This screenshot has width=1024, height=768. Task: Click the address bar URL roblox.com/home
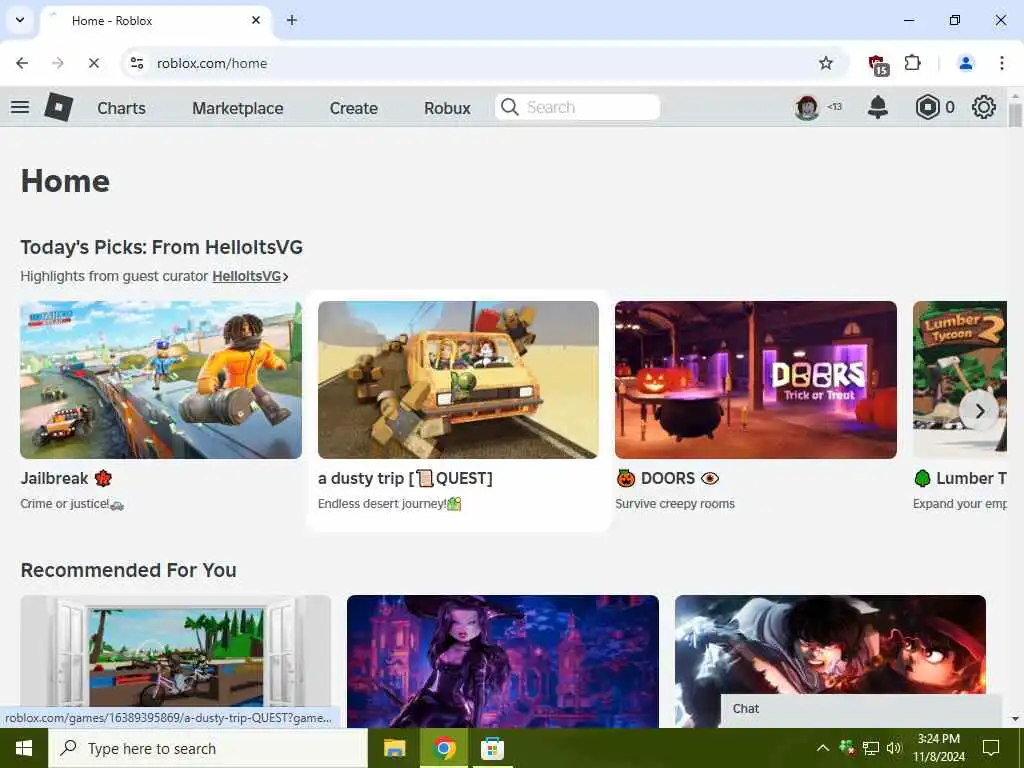pos(212,63)
